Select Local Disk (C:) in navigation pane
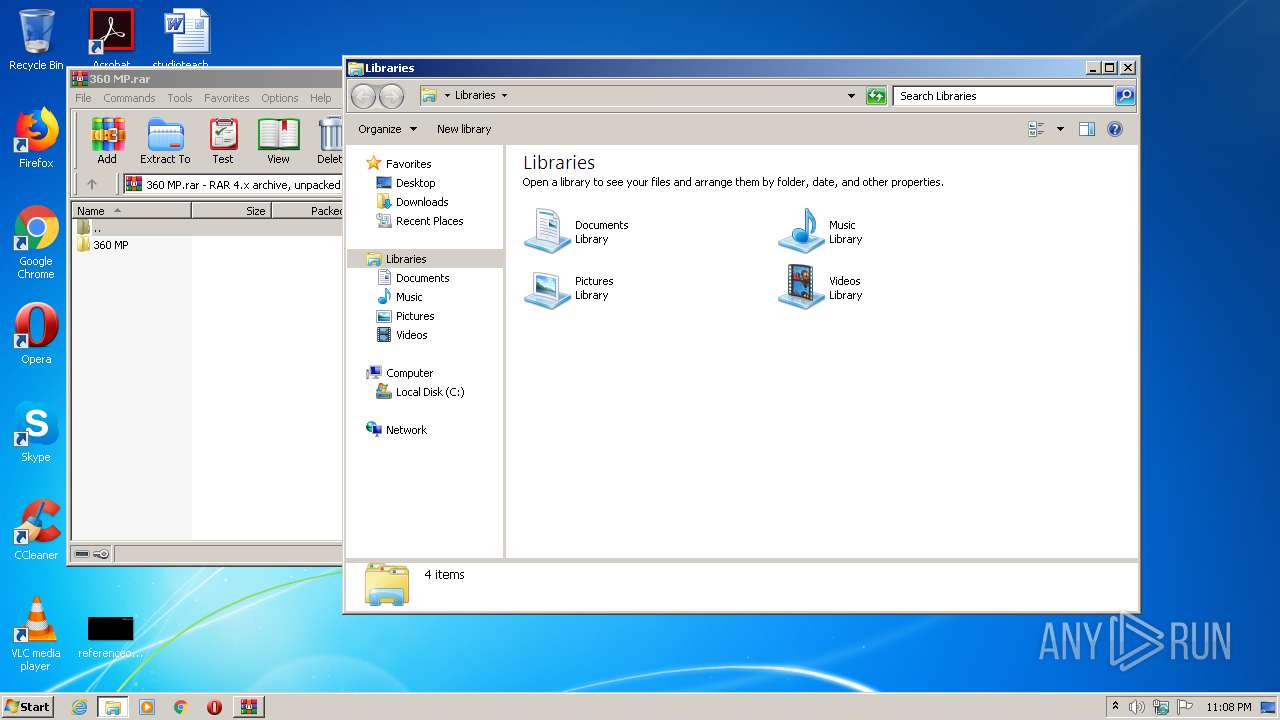This screenshot has height=720, width=1280. click(419, 392)
